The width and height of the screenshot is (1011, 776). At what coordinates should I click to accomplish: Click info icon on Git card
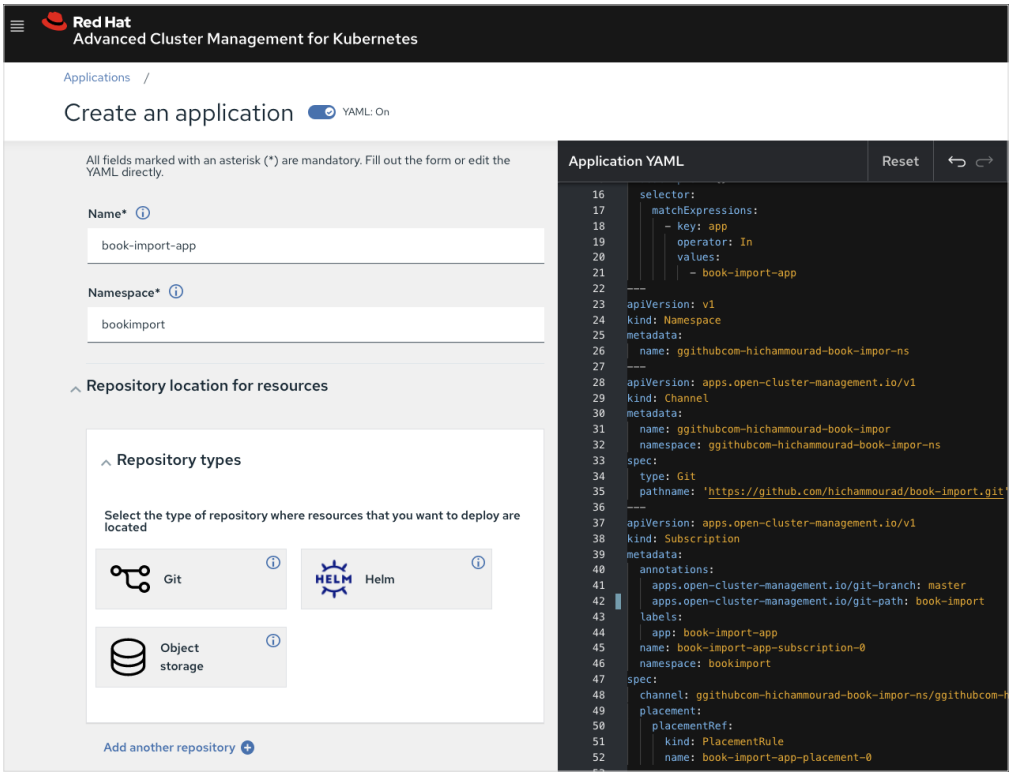[x=273, y=563]
